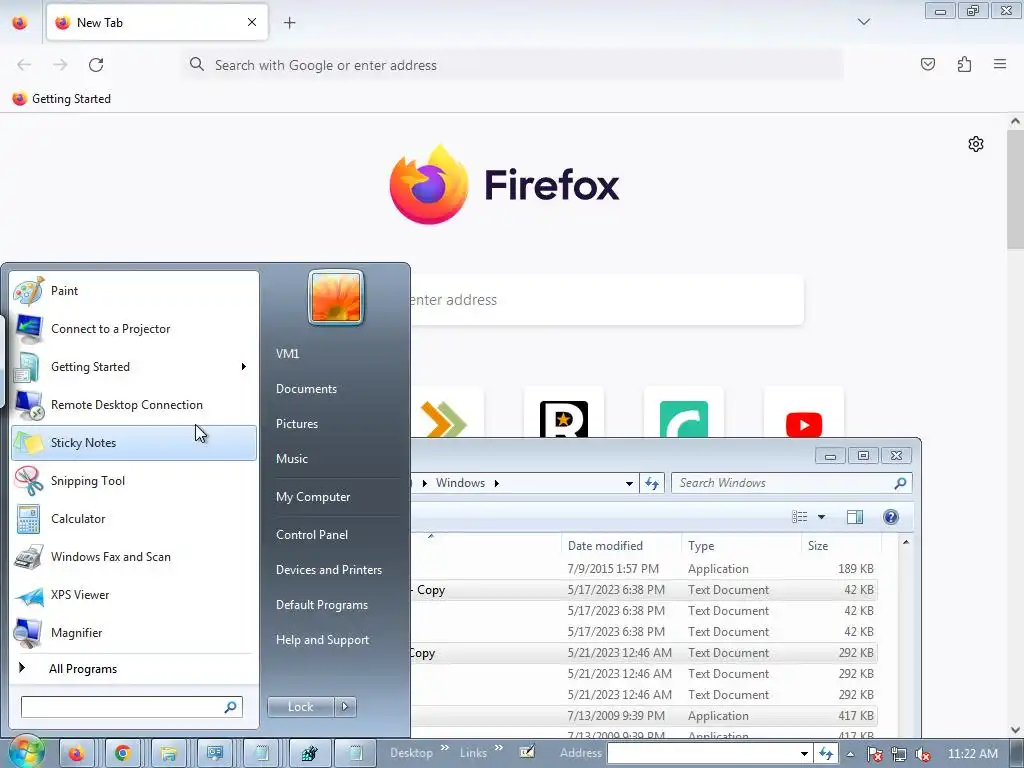The width and height of the screenshot is (1024, 768).
Task: Launch Calculator from Start menu
Action: [x=134, y=519]
